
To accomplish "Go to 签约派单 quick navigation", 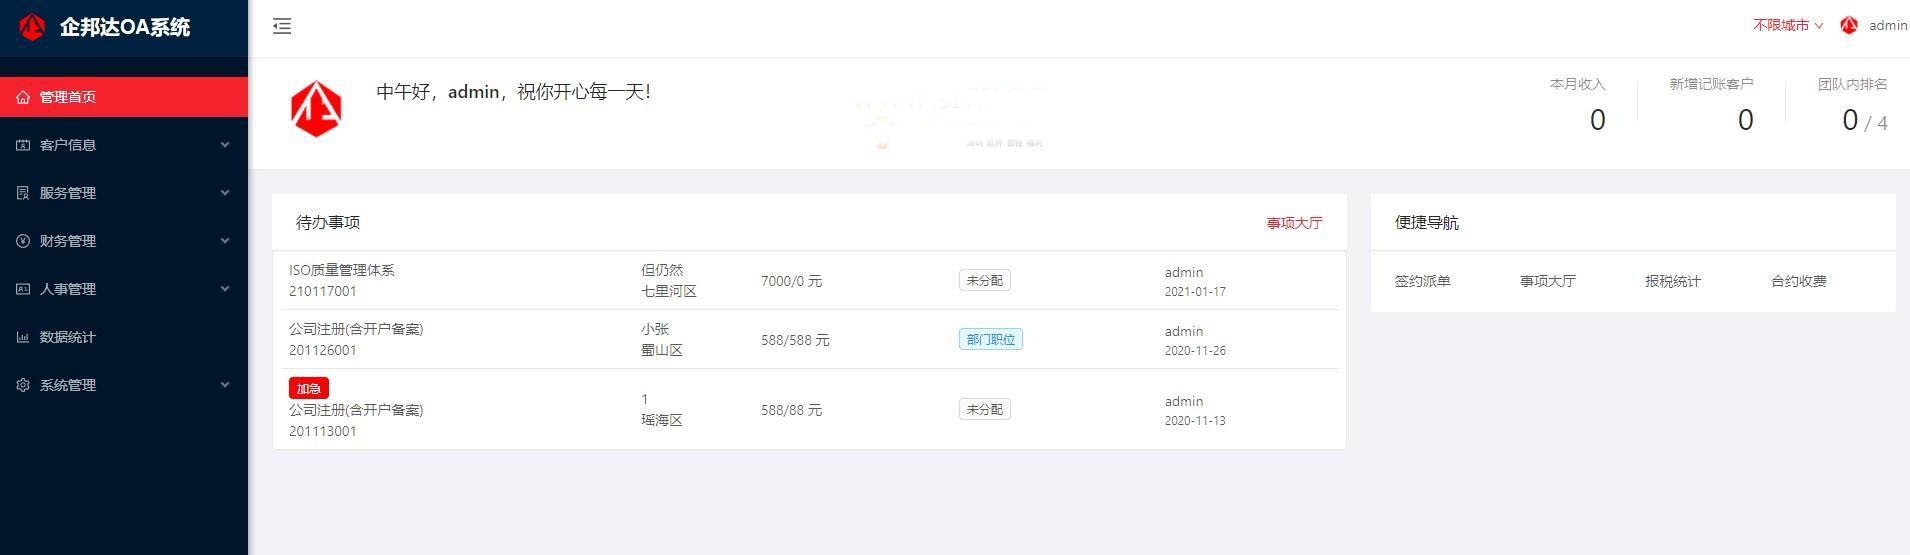I will [x=1422, y=281].
